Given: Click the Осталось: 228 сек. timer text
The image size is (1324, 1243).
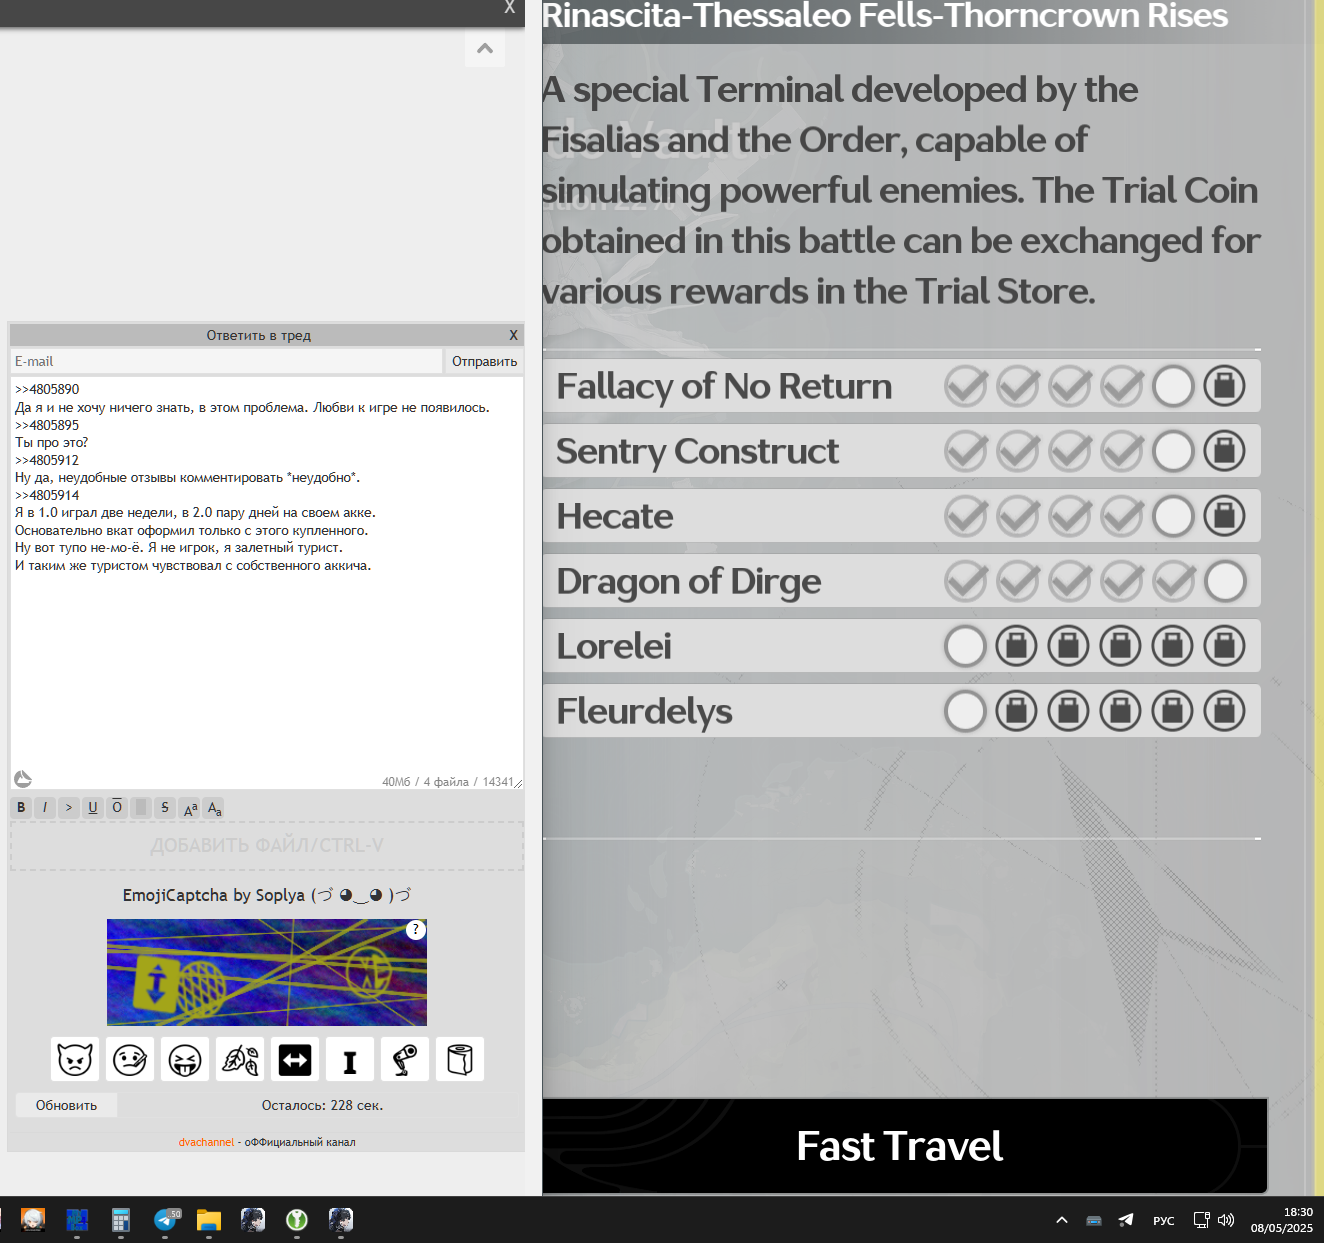Looking at the screenshot, I should pos(322,1105).
